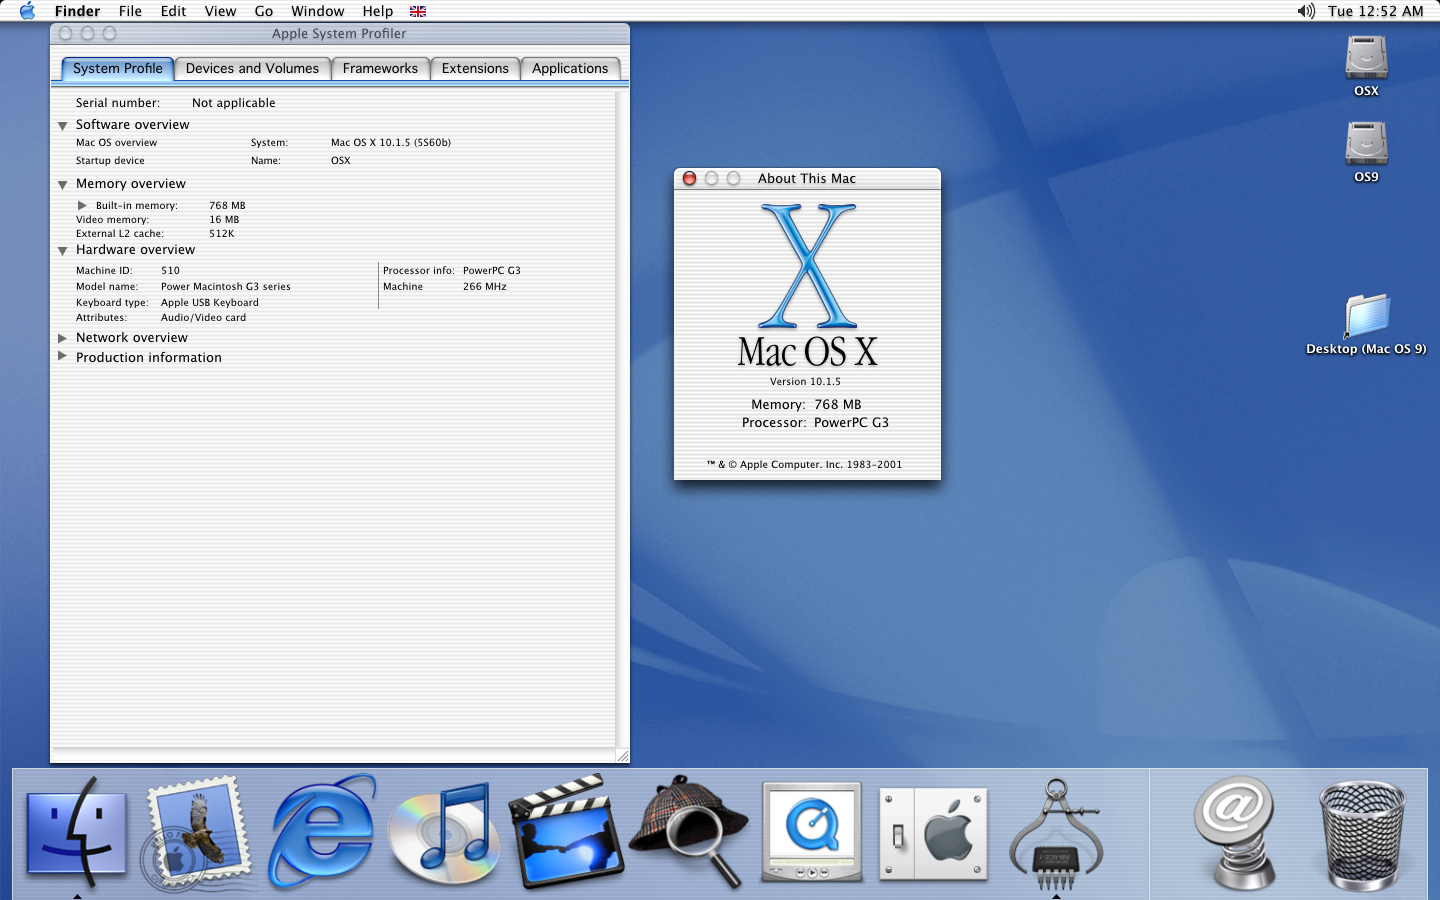The image size is (1440, 900).
Task: Click Video memory 16 MB value
Action: [224, 220]
